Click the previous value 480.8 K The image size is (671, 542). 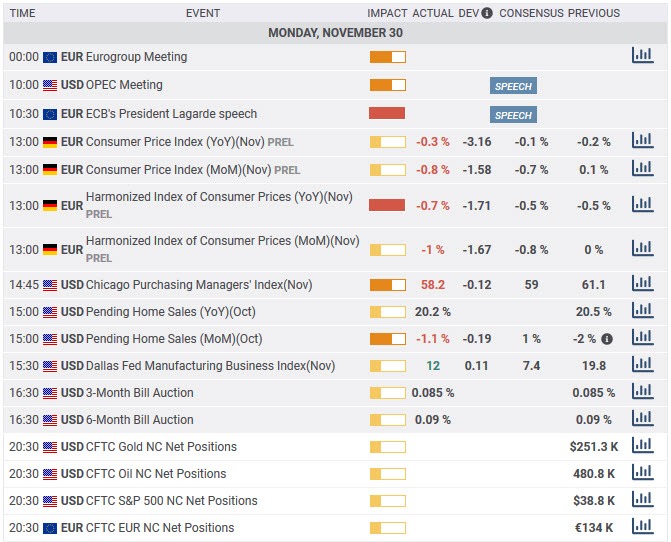(x=594, y=474)
